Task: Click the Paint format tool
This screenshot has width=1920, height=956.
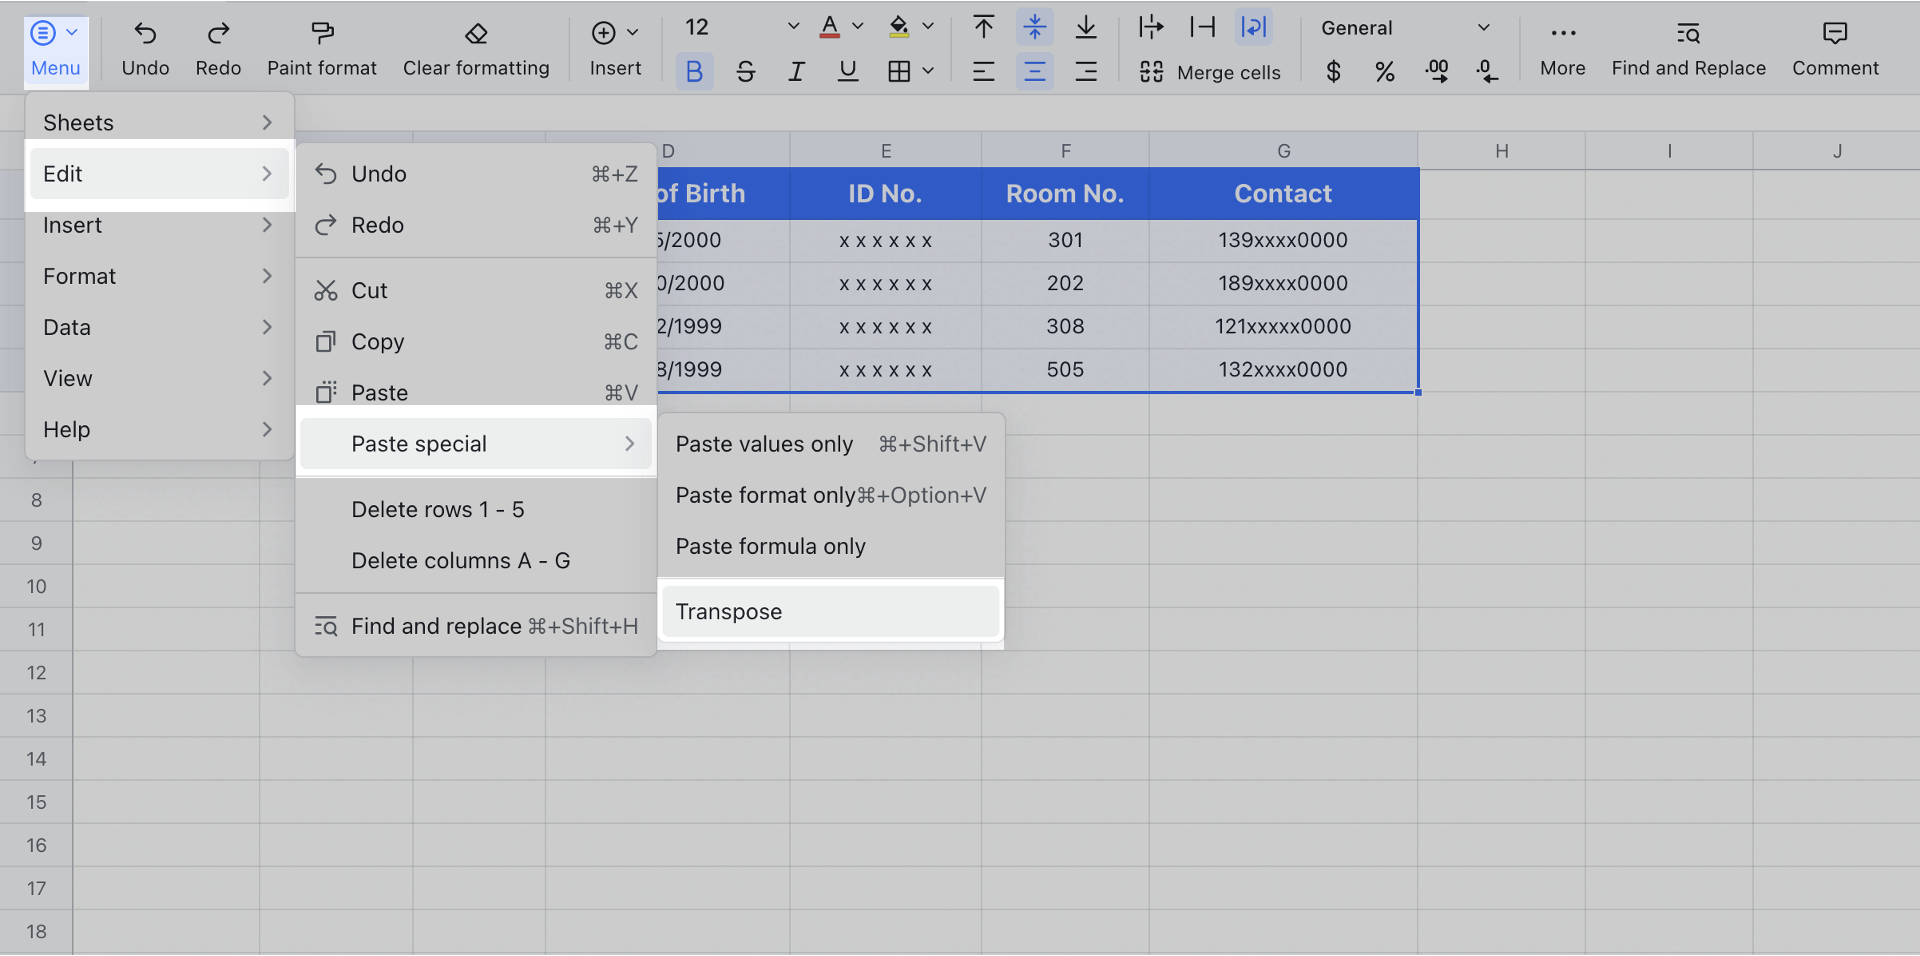Action: coord(321,47)
